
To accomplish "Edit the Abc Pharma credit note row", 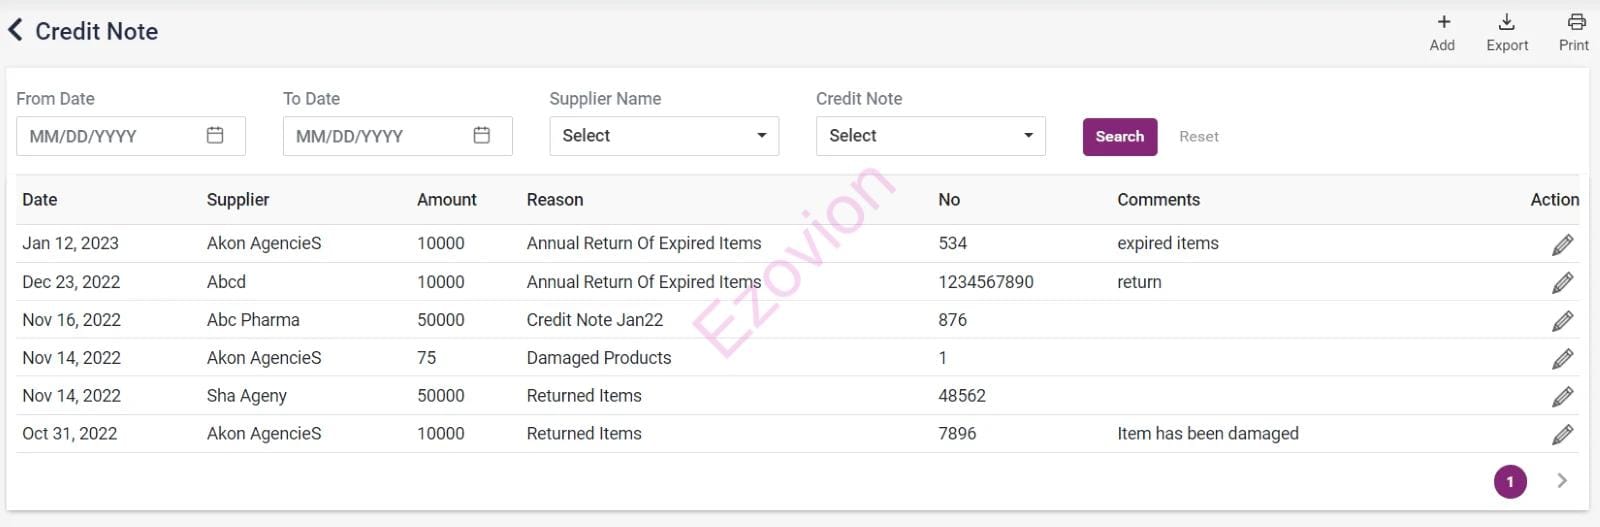I will click(x=1562, y=321).
